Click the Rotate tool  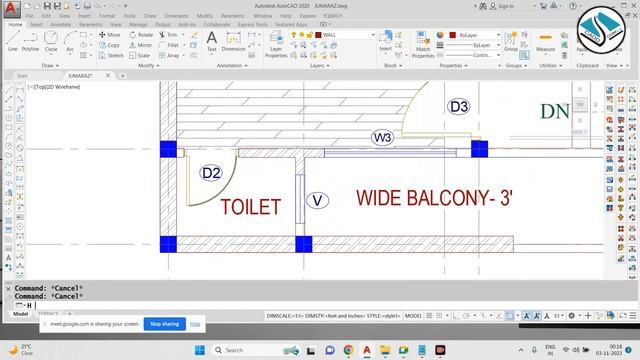click(x=141, y=35)
